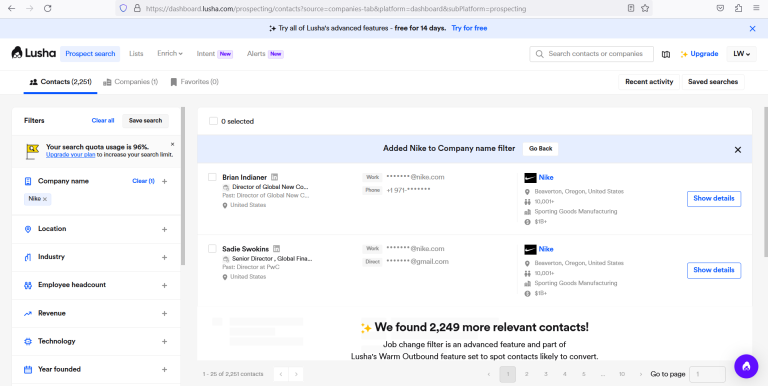Click Nike logo in Brian Indianer row
This screenshot has height=386, width=768.
pos(530,178)
